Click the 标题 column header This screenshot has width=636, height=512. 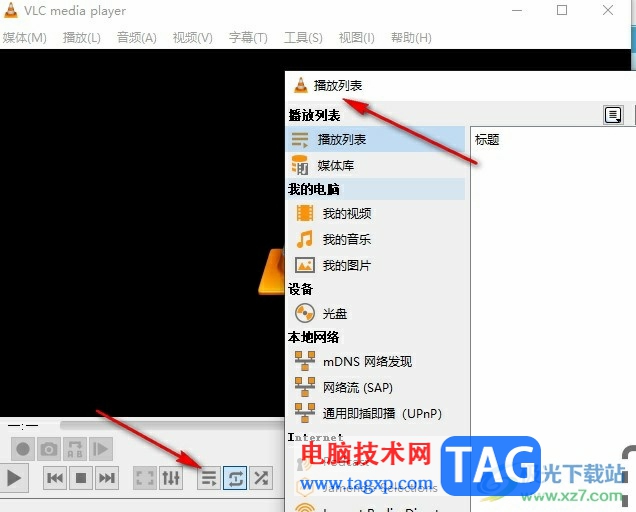(x=487, y=140)
